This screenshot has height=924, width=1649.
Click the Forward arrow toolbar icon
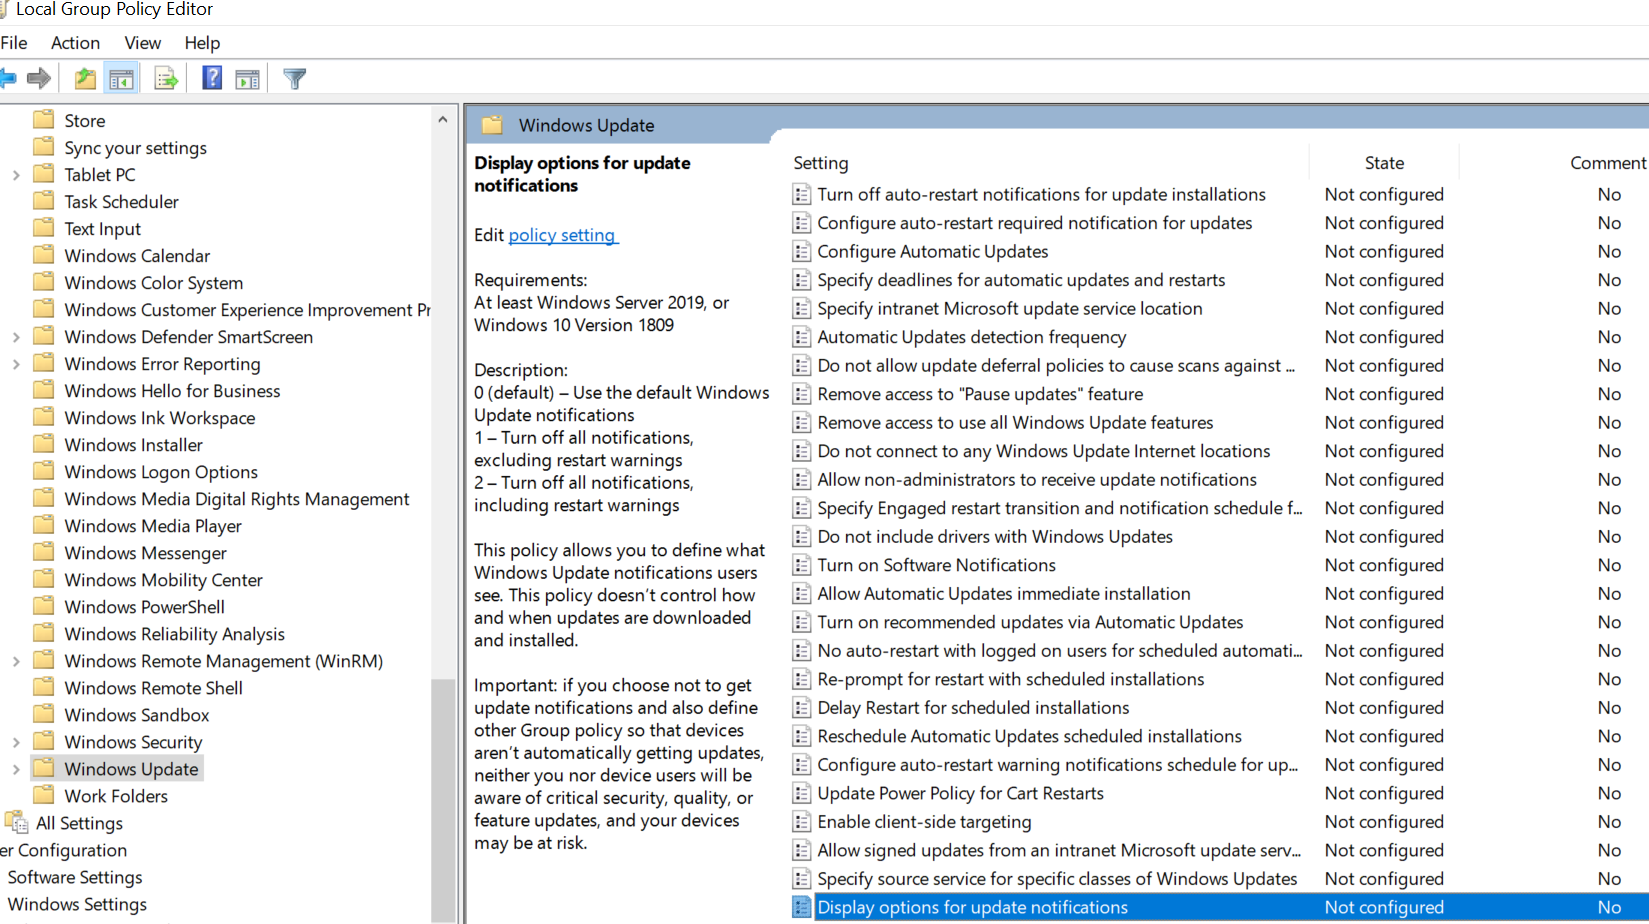[39, 78]
